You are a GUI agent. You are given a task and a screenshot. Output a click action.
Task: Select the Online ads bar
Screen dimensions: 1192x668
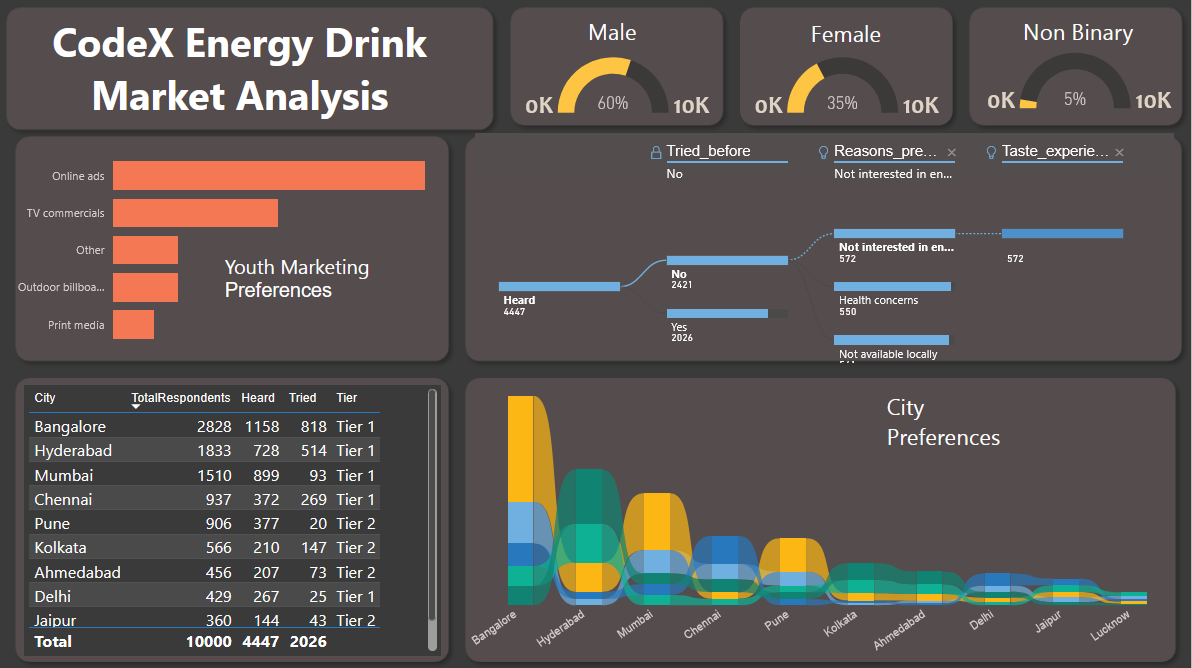pos(268,176)
